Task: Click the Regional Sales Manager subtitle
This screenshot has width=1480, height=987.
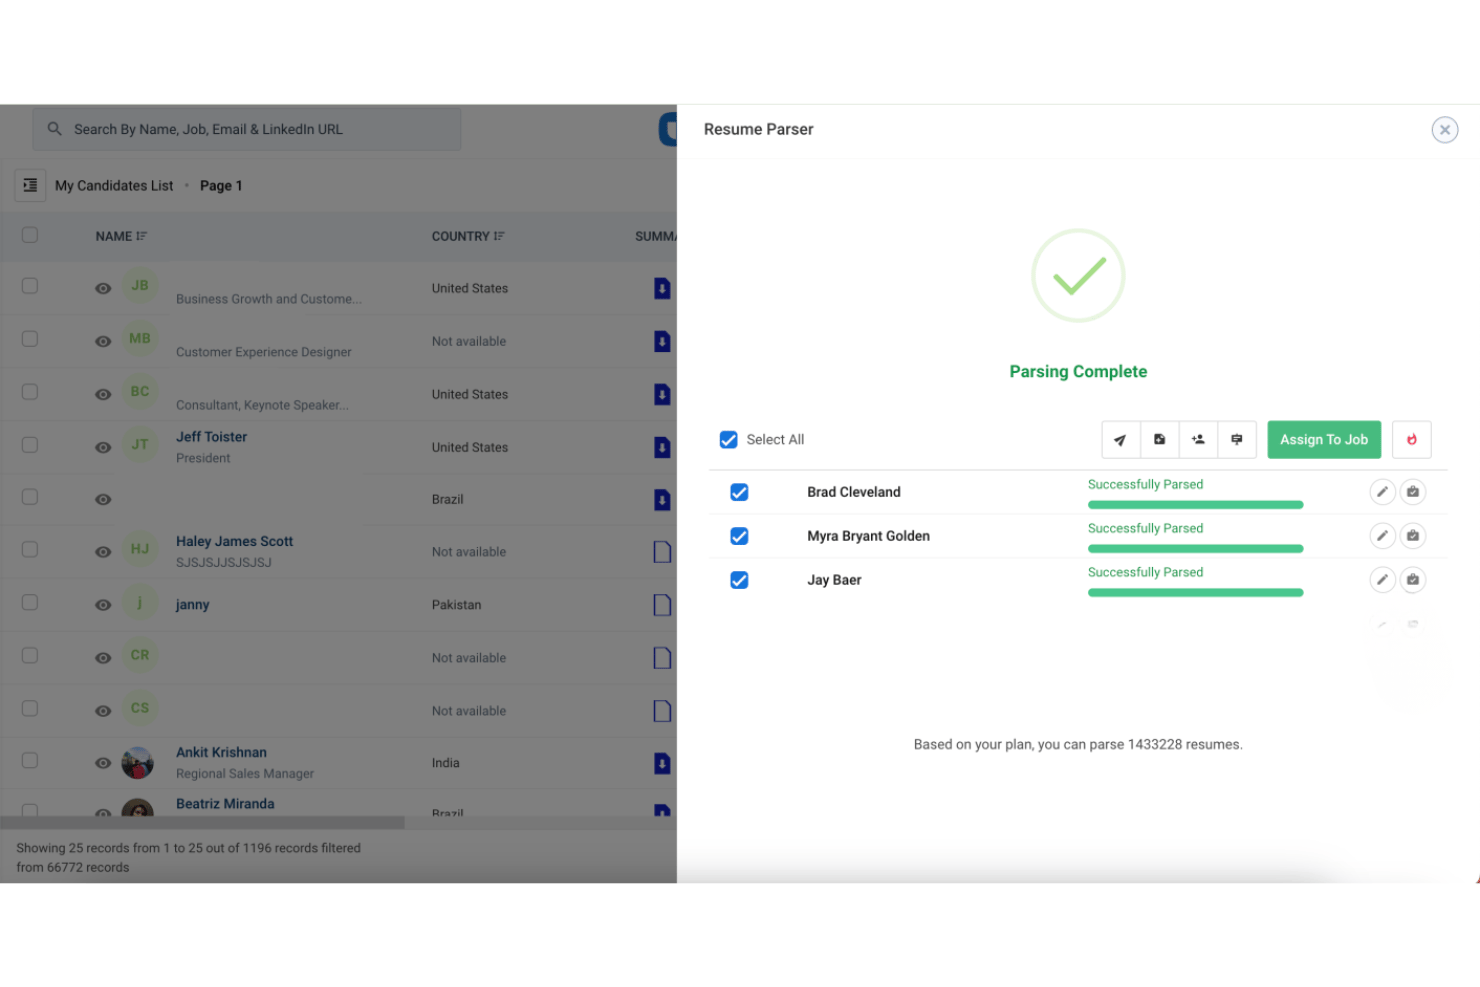Action: [245, 774]
